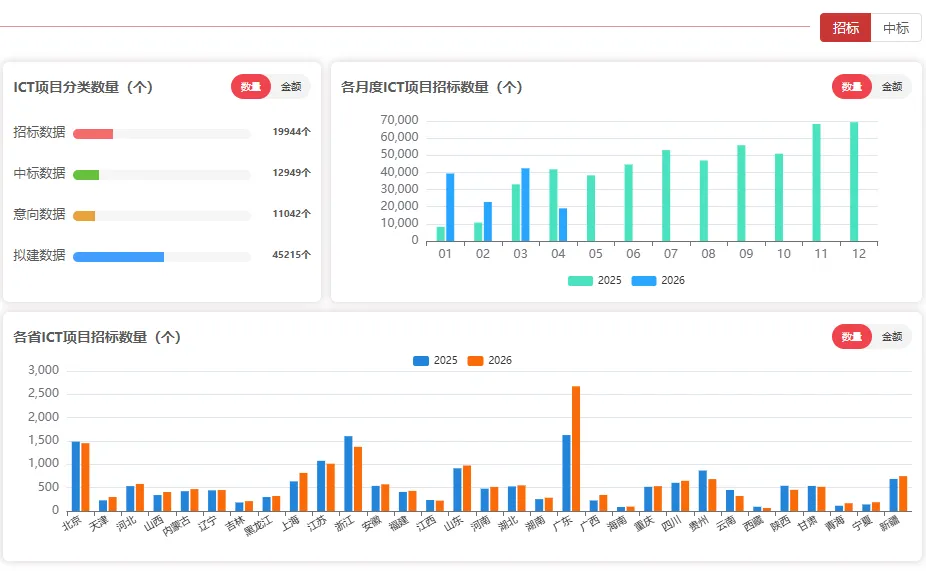Viewport: 926px width, 571px height.
Task: Click the orange 2026 bar for 山东
Action: [467, 488]
